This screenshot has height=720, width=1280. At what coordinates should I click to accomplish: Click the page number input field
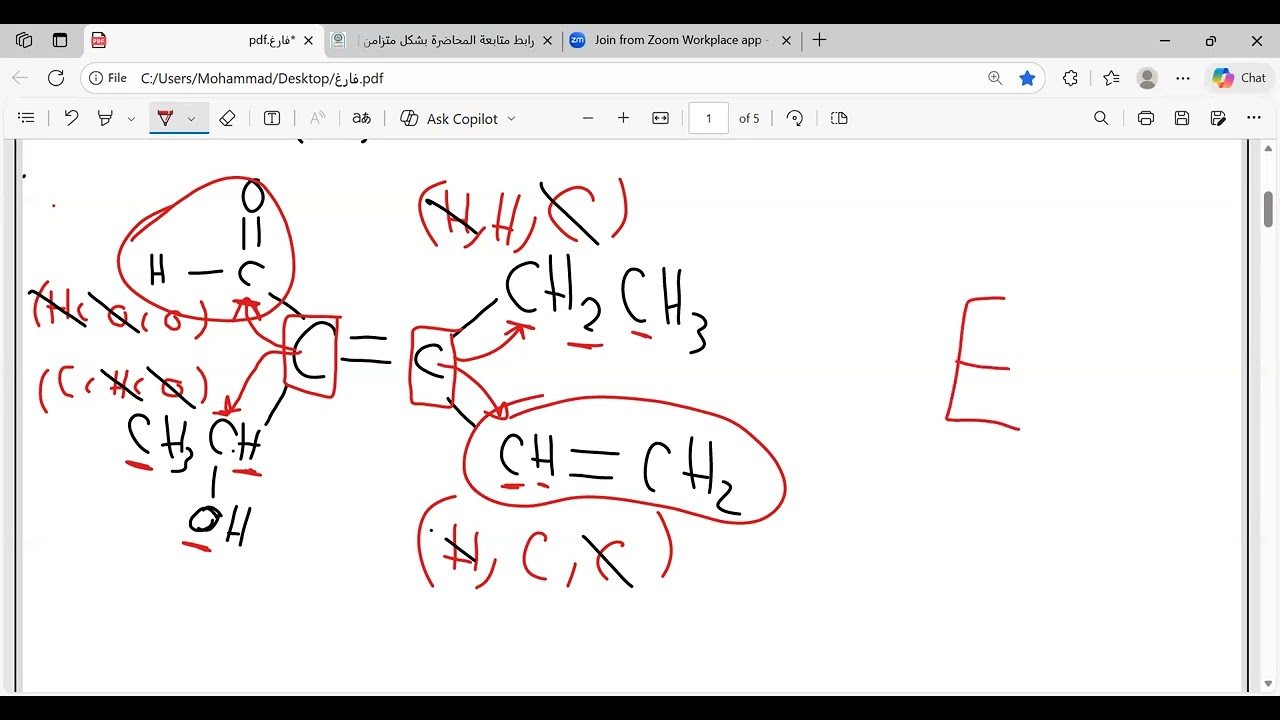[709, 118]
